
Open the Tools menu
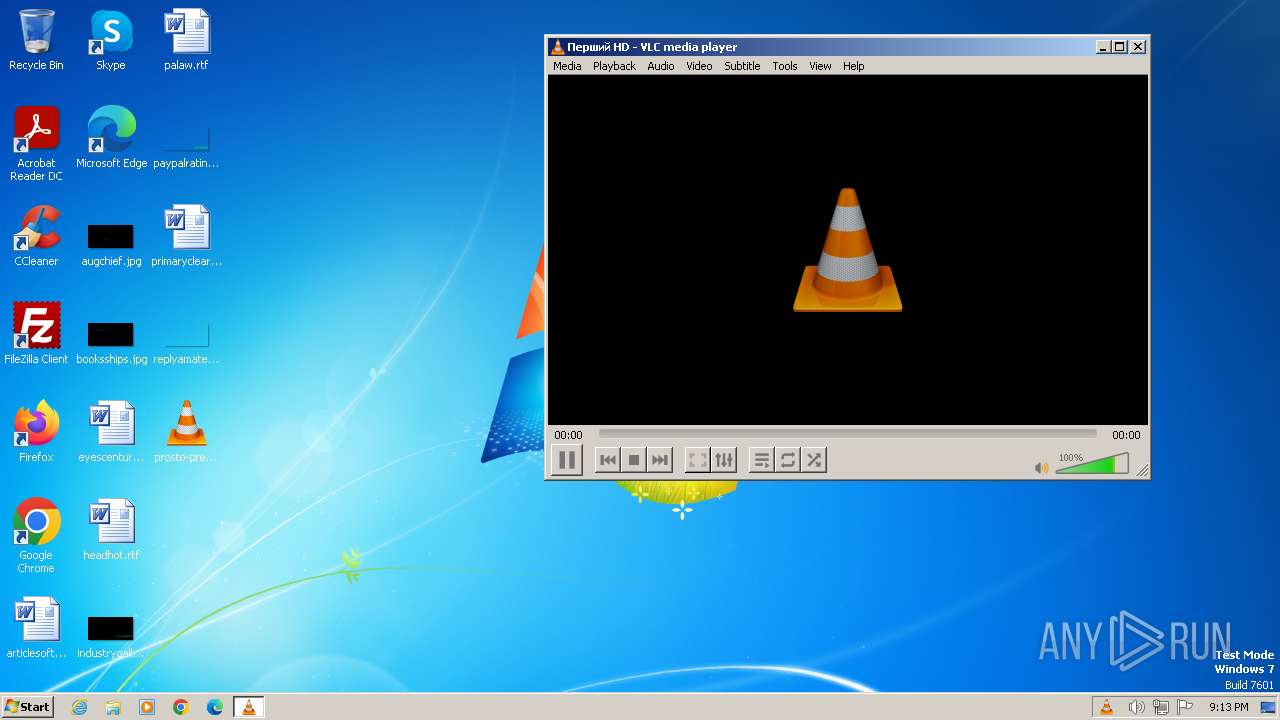[785, 66]
